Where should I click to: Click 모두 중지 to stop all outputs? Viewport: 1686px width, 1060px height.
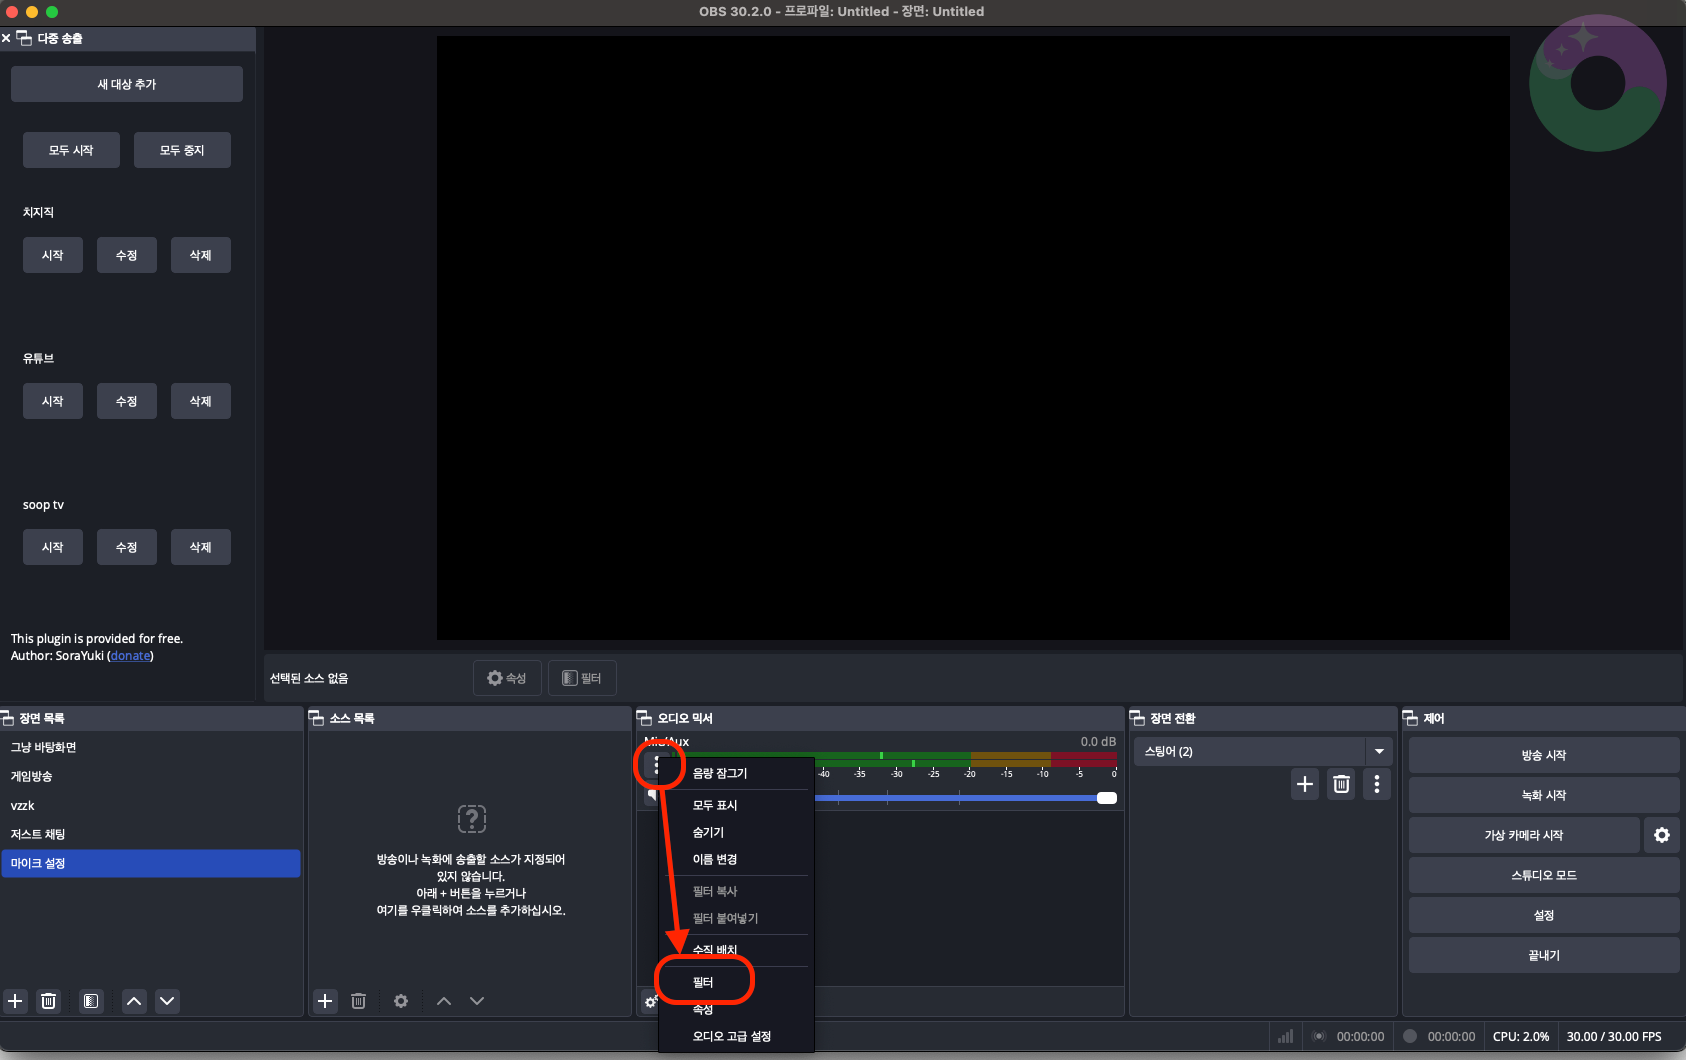(182, 150)
